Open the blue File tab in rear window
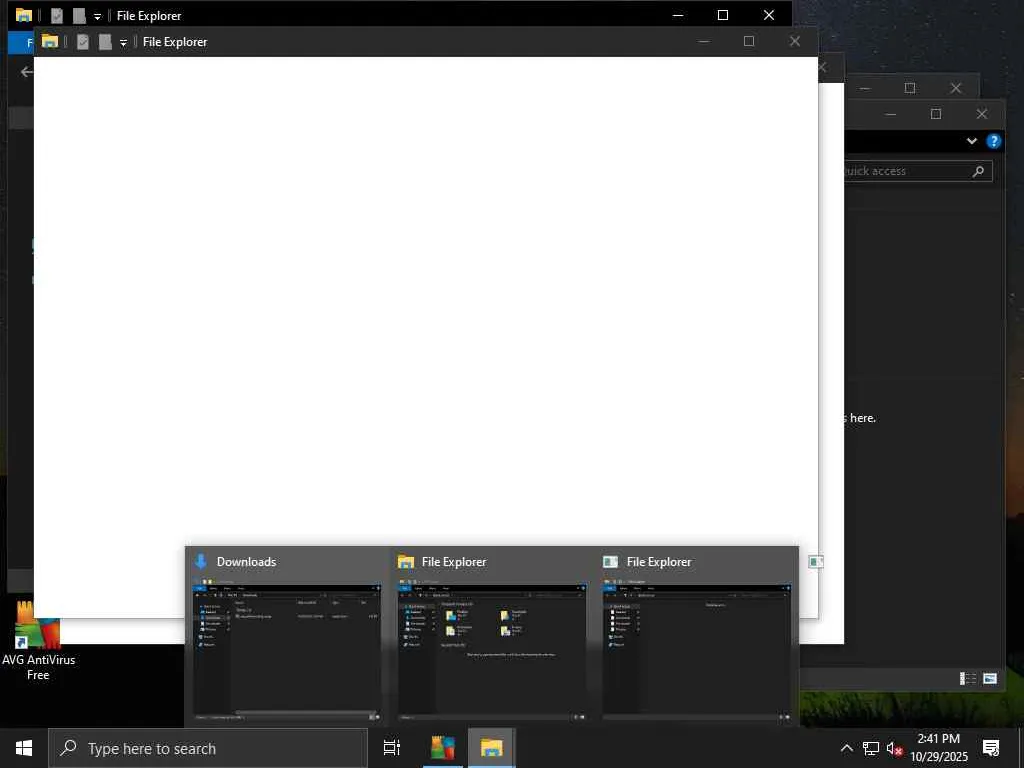 point(21,43)
